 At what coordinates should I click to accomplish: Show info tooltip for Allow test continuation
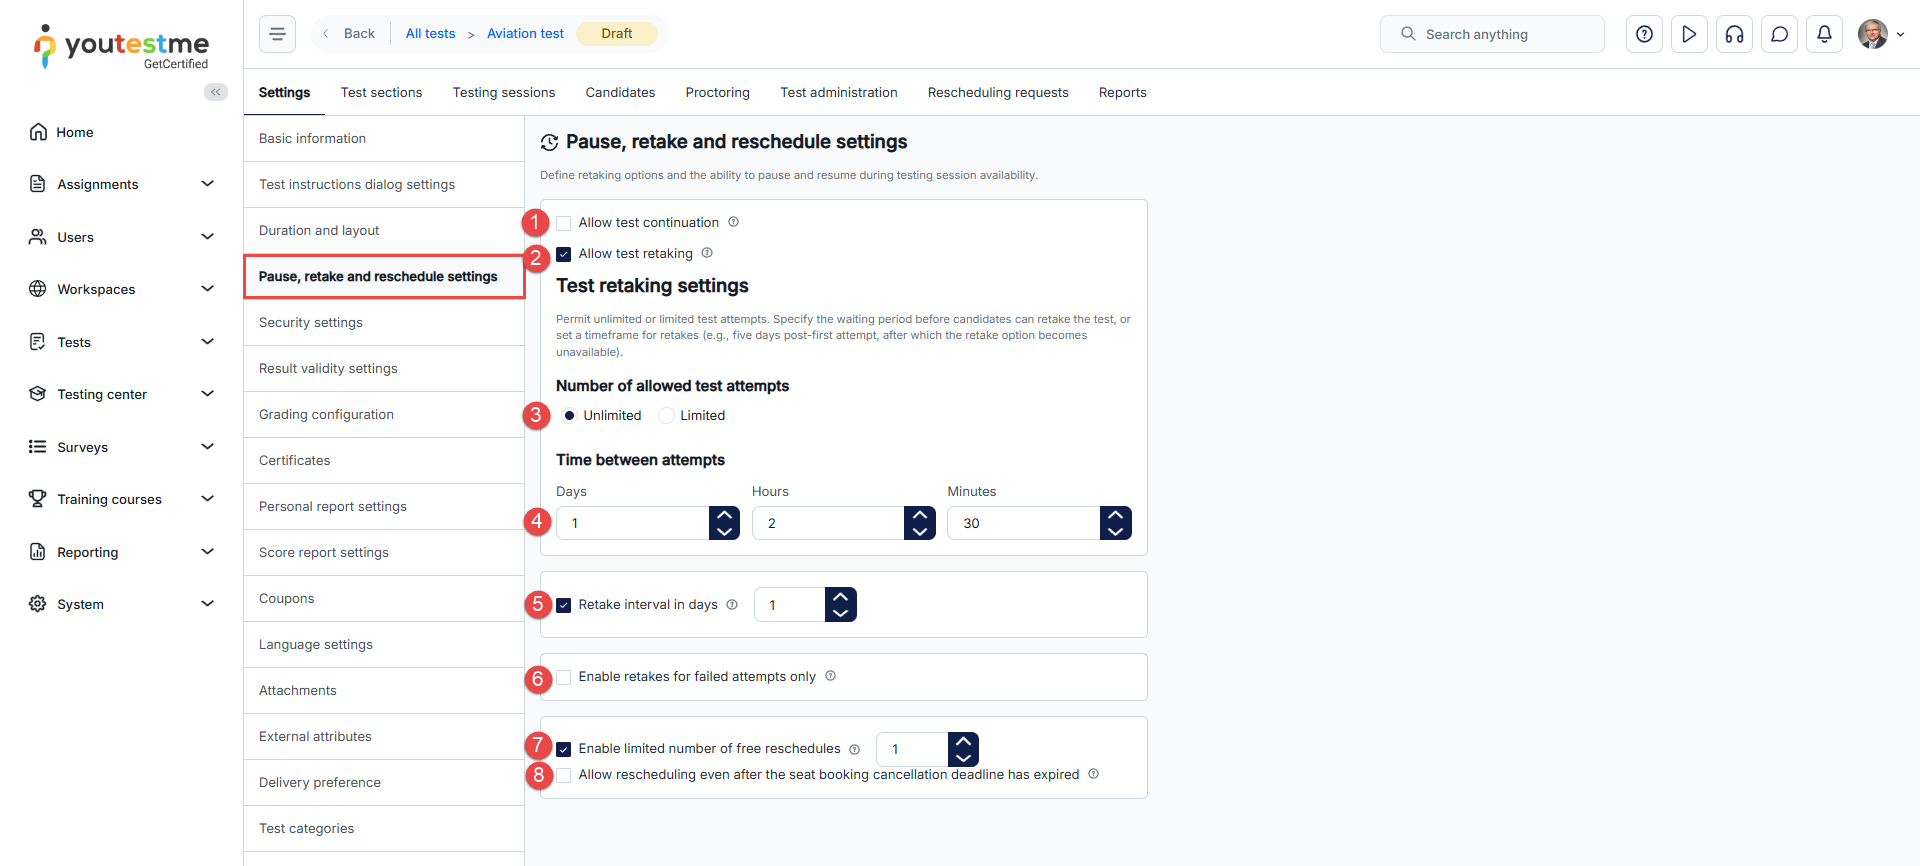[733, 222]
